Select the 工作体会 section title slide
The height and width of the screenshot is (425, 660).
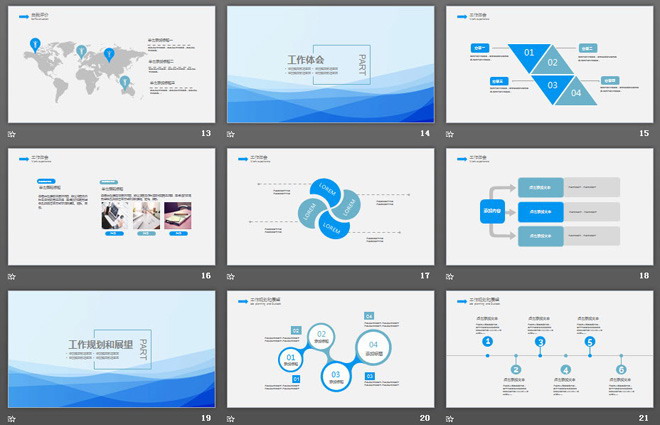(330, 64)
